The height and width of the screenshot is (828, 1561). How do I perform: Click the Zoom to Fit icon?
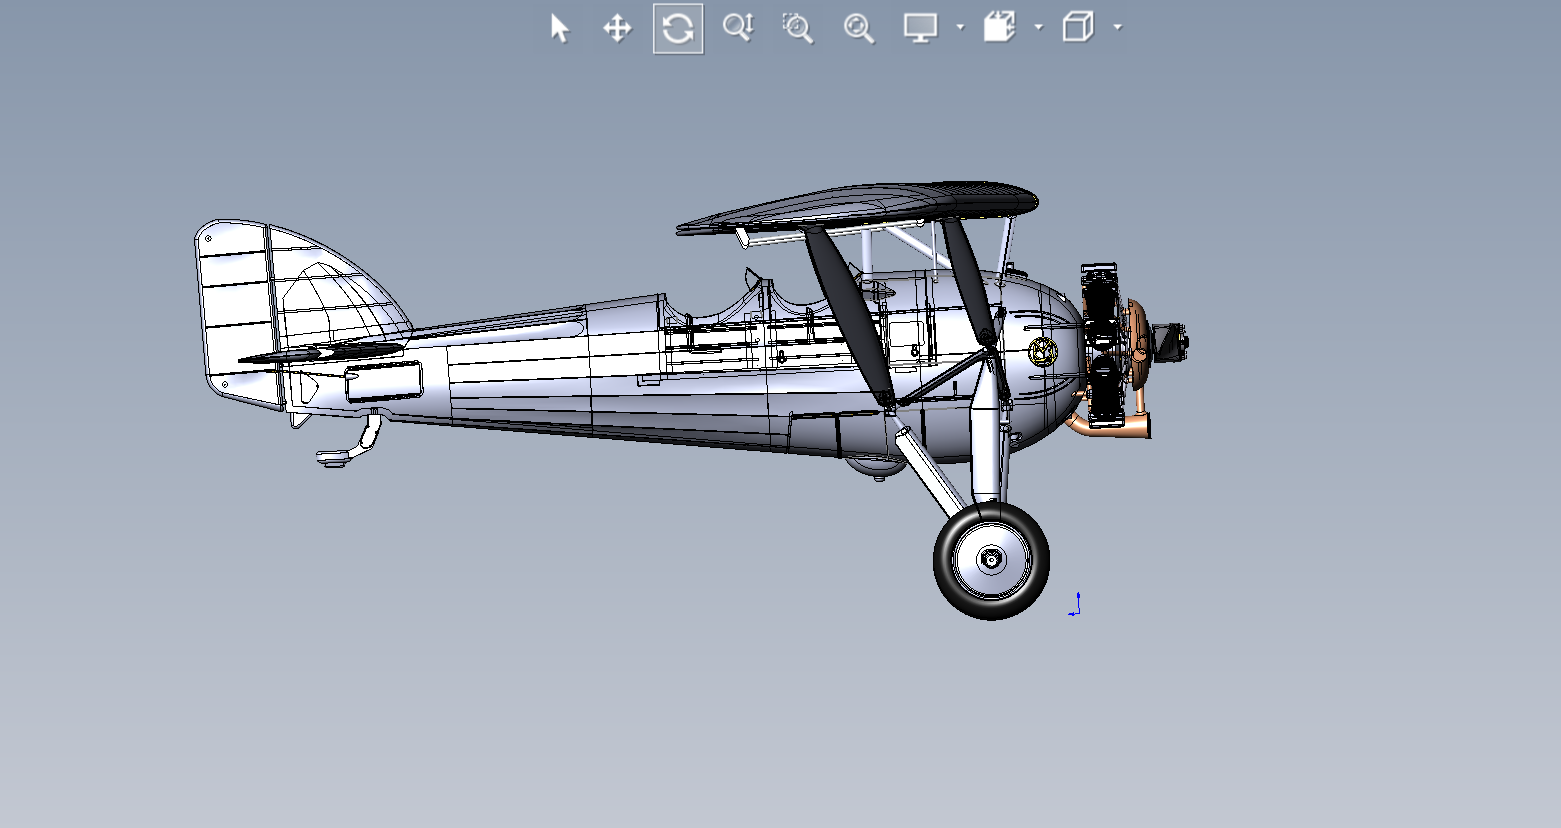pos(858,28)
